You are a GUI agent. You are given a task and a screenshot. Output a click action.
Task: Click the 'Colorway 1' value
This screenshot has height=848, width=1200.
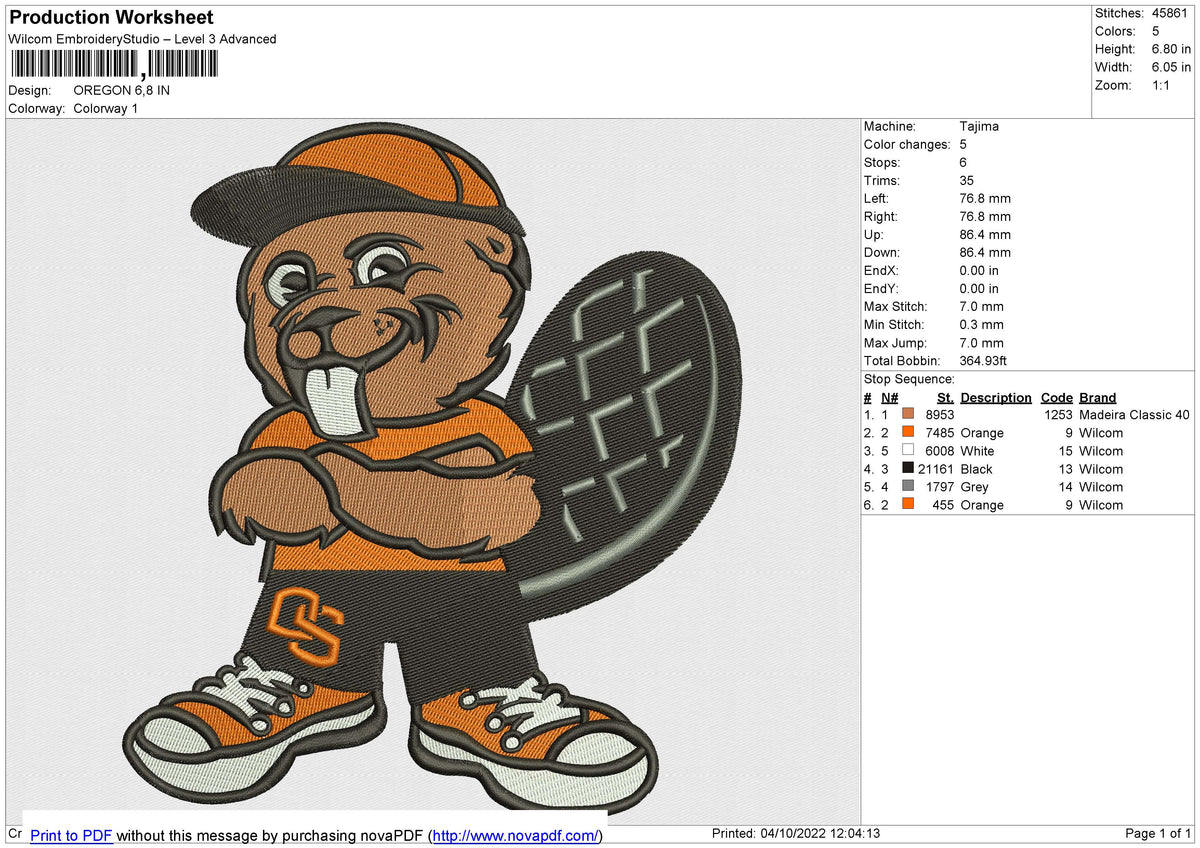(x=106, y=108)
